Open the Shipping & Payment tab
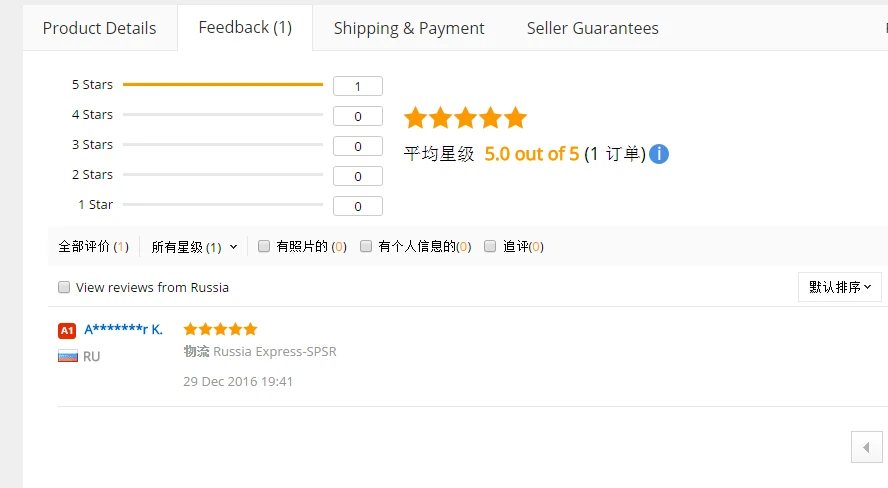The image size is (888, 488). click(409, 28)
